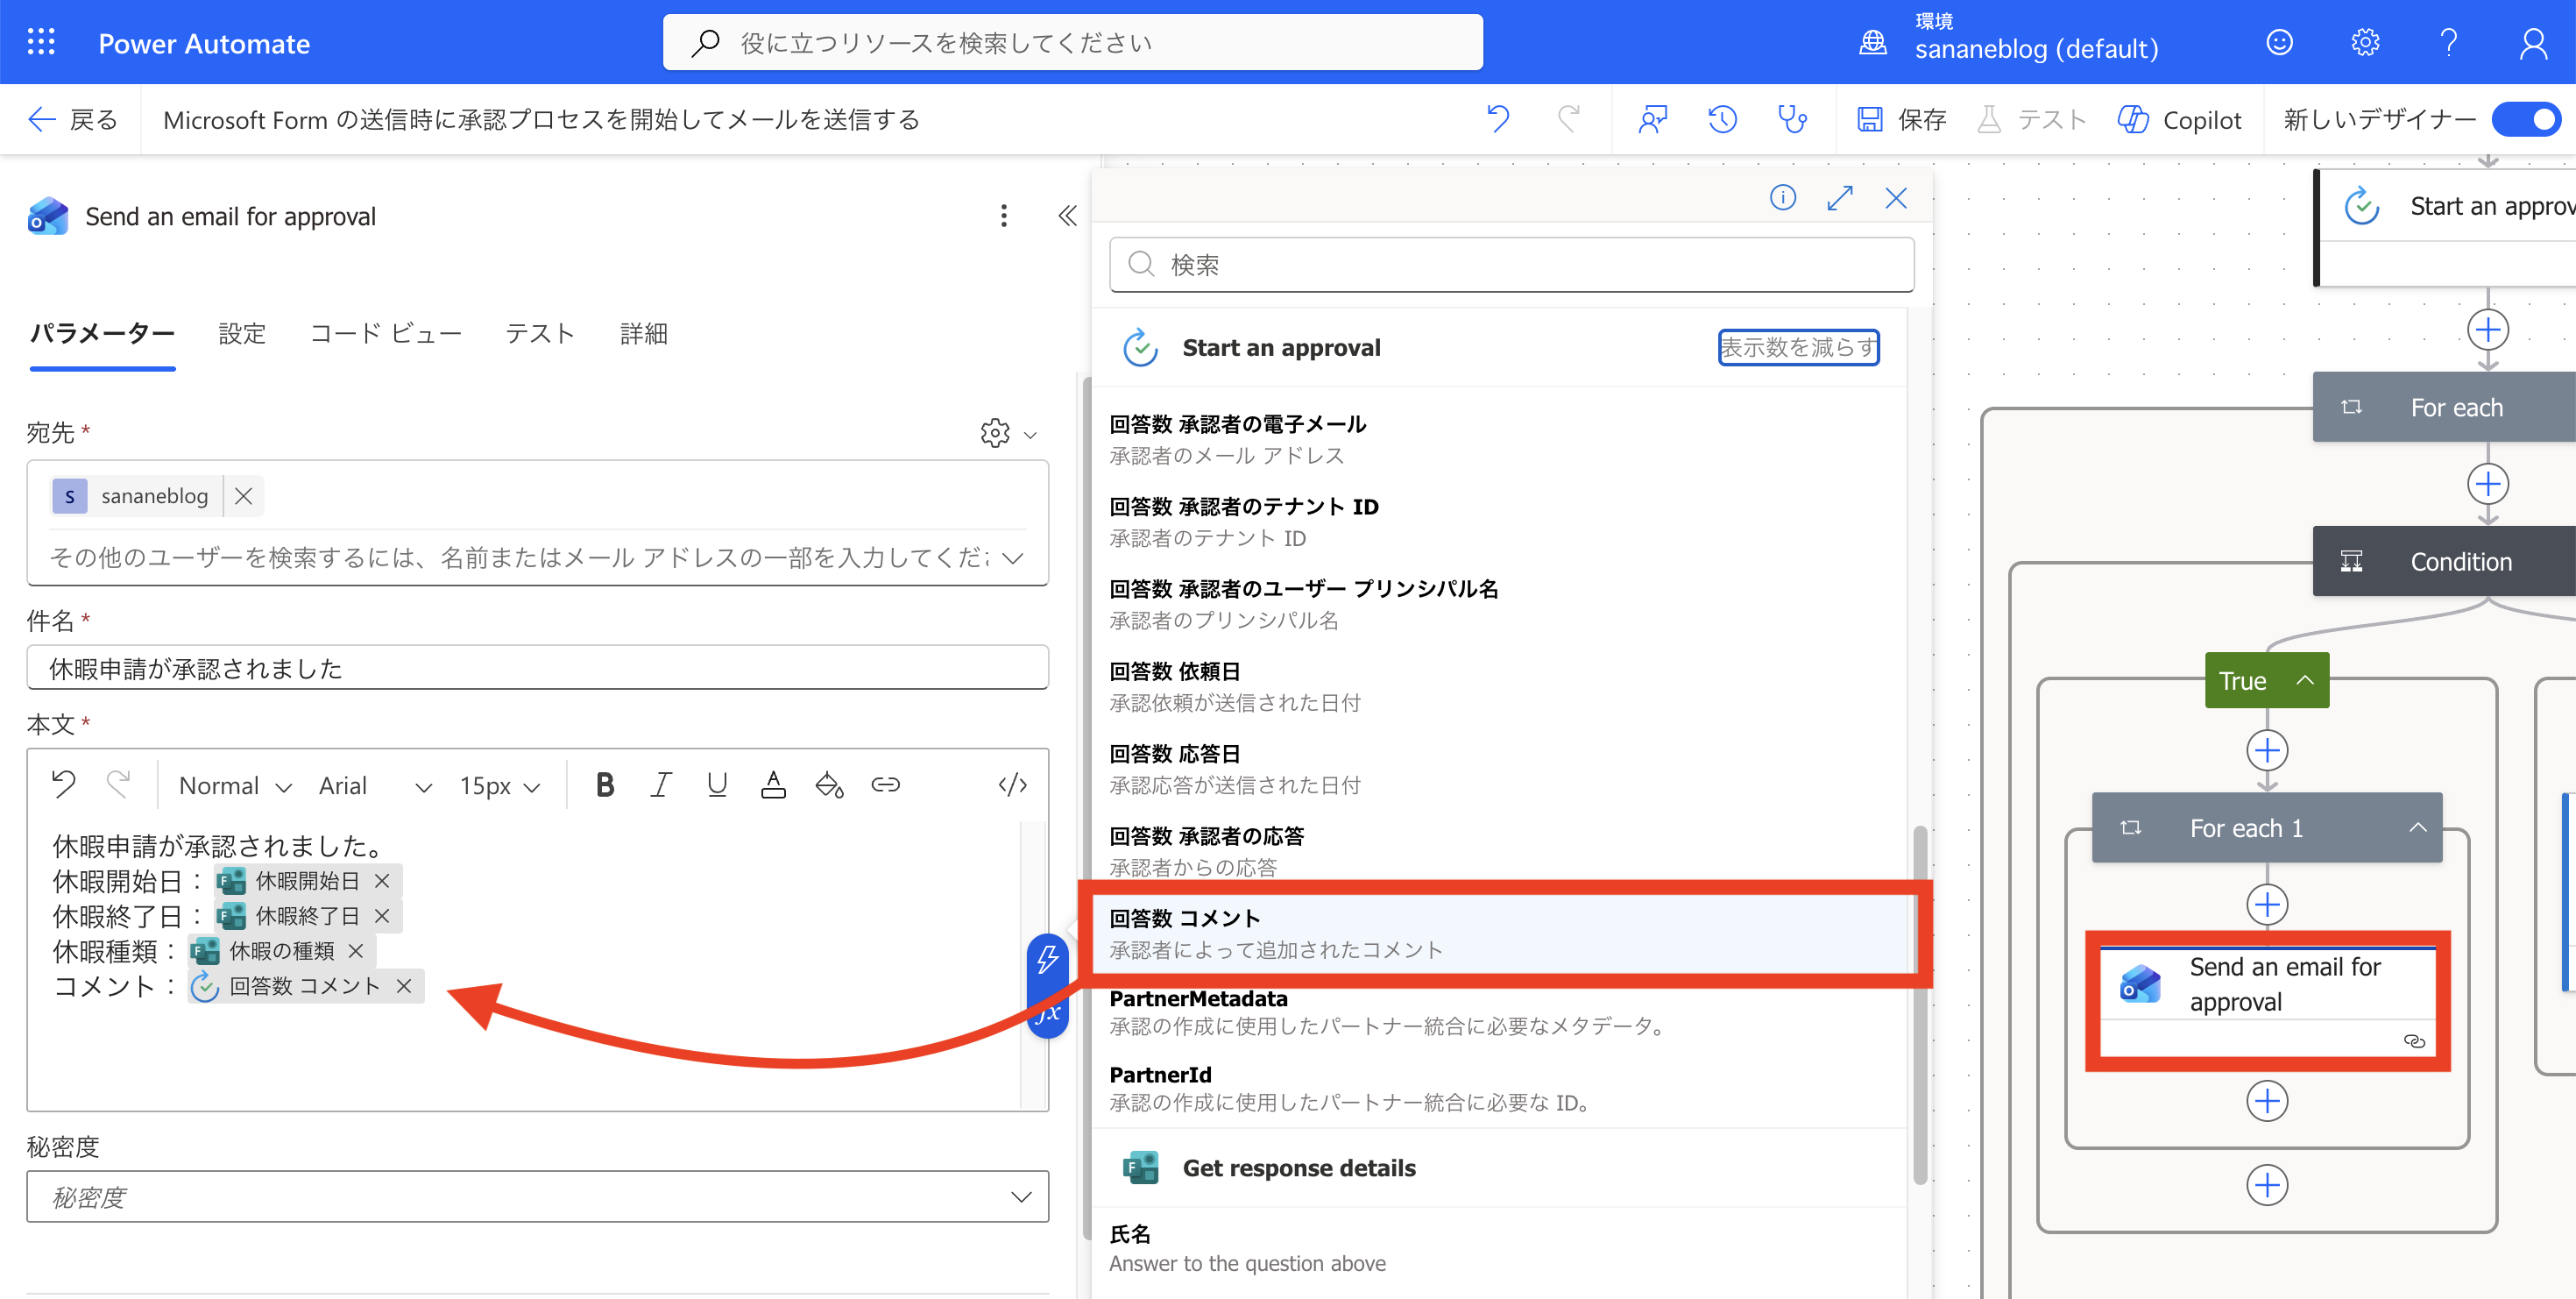Switch to the パラメーター tab
Viewport: 2576px width, 1299px height.
click(x=102, y=334)
